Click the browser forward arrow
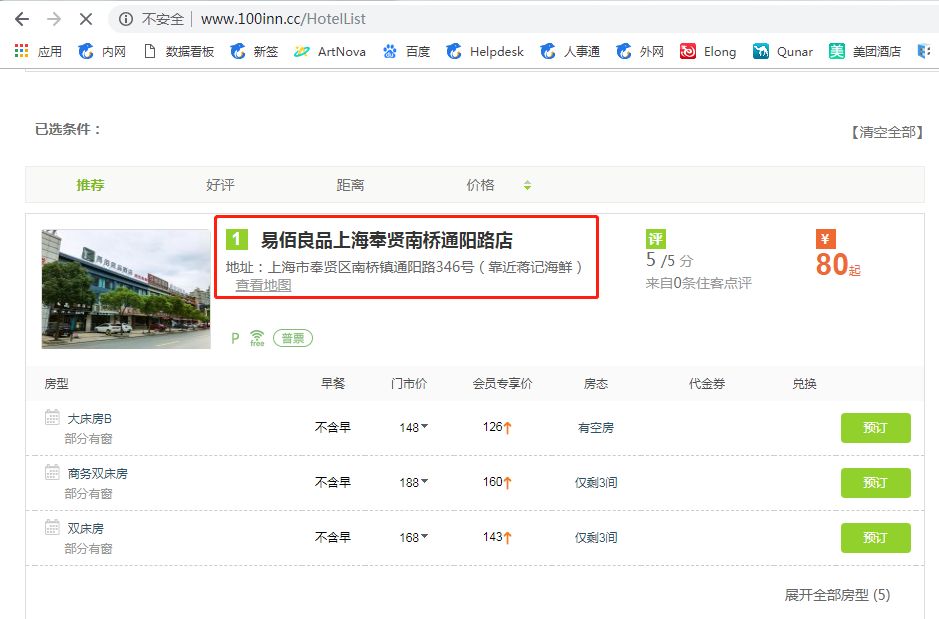 tap(54, 19)
